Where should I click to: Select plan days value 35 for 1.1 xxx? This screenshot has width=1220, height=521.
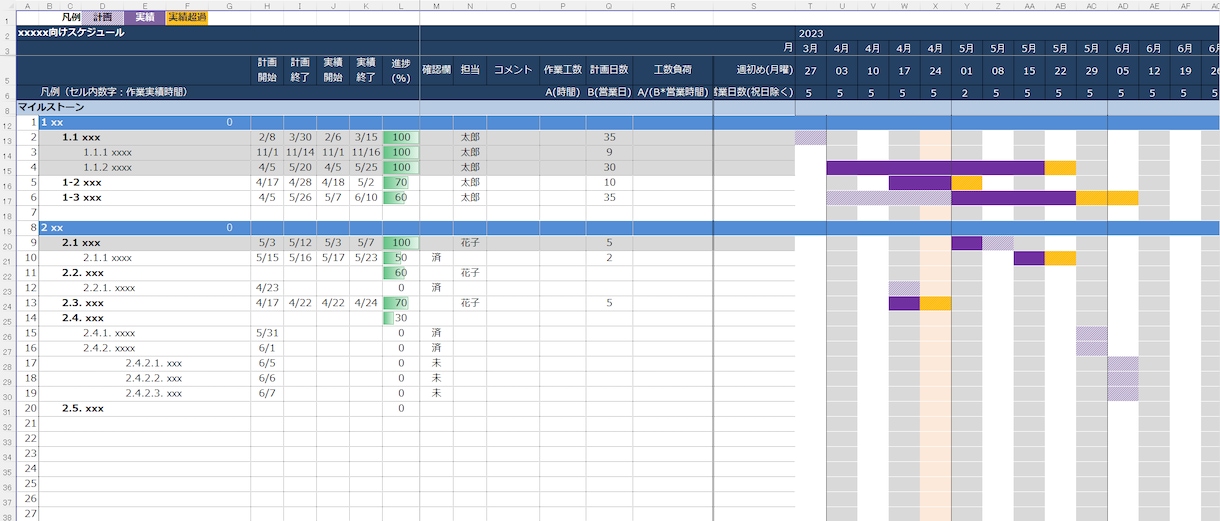tap(609, 137)
